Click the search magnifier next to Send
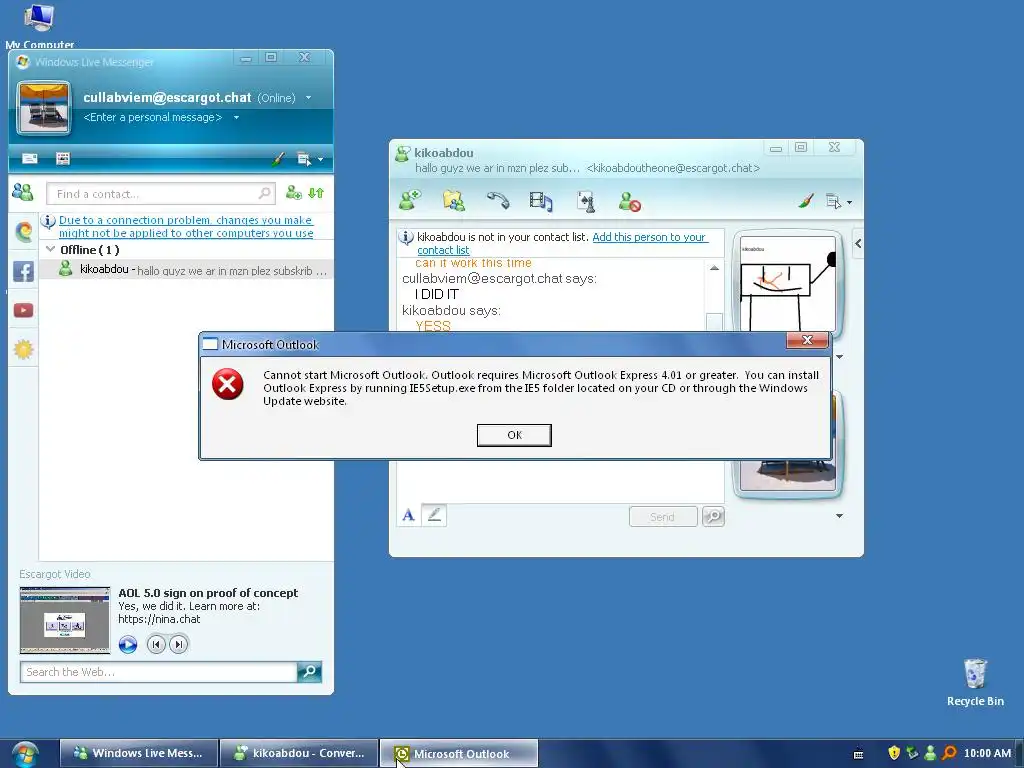 tap(713, 517)
